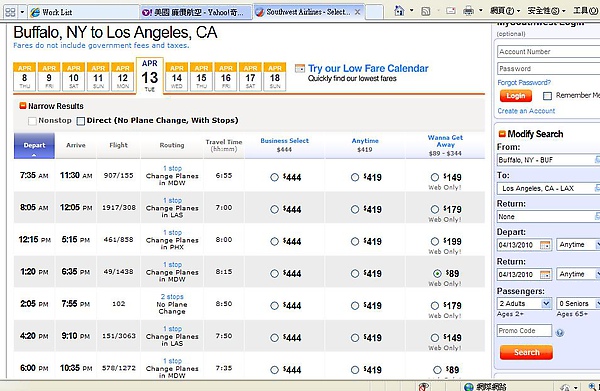Select $89 fare for 1:20 PM flight
Image resolution: width=600 pixels, height=391 pixels.
(x=437, y=274)
